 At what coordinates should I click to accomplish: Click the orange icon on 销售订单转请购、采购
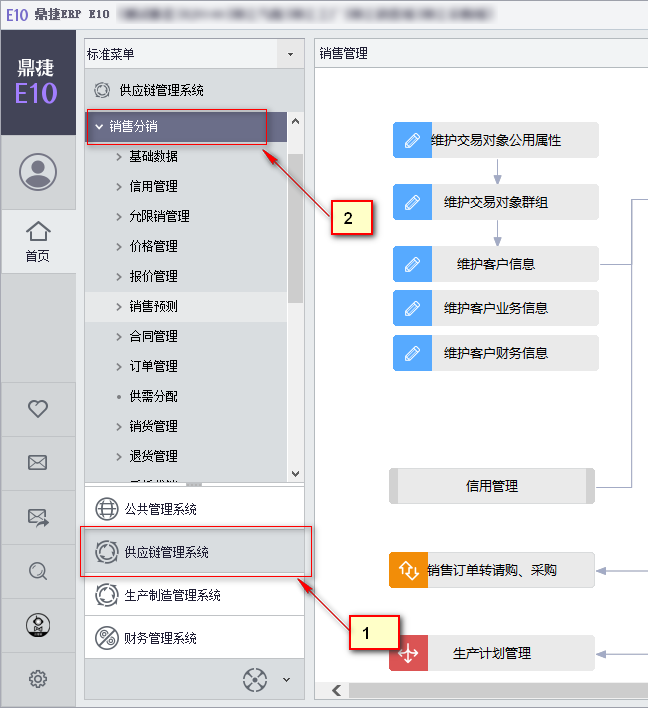(408, 570)
